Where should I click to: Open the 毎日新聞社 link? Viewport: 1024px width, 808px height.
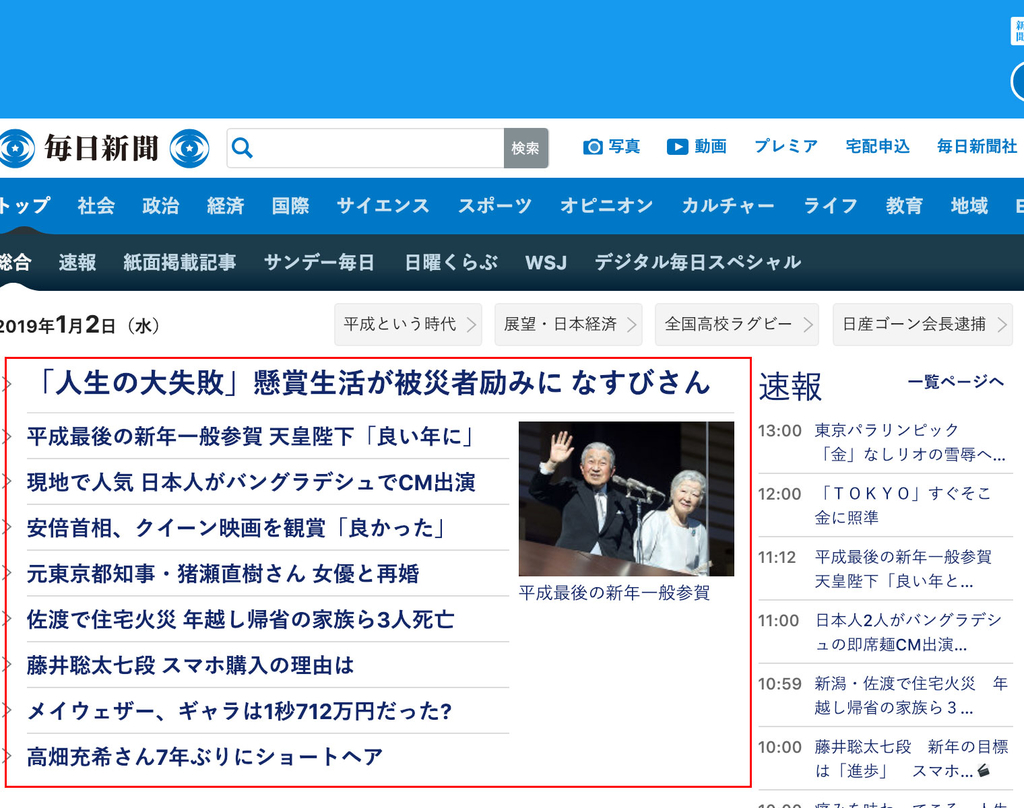tap(977, 146)
